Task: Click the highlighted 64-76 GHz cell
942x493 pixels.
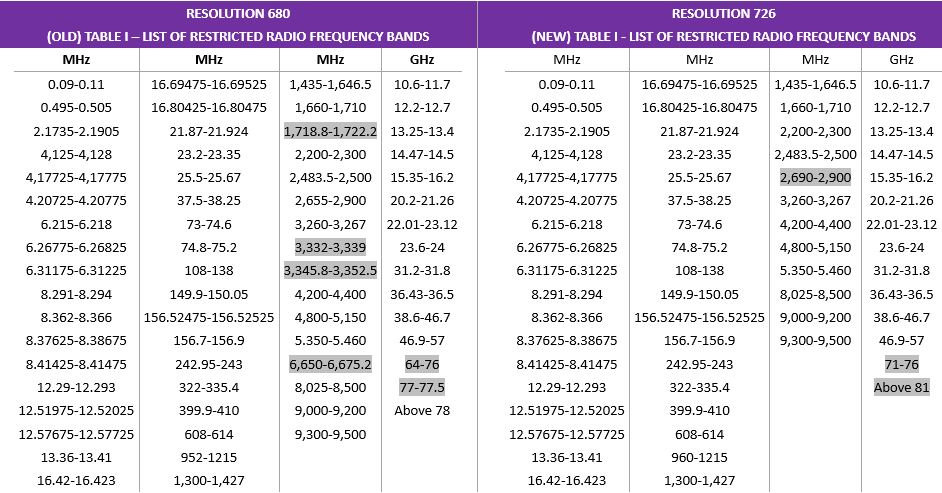Action: coord(422,364)
